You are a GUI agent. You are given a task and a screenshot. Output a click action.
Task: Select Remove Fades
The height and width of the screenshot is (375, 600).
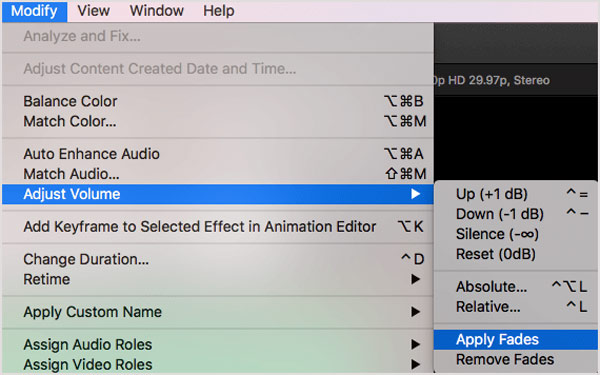[515, 359]
